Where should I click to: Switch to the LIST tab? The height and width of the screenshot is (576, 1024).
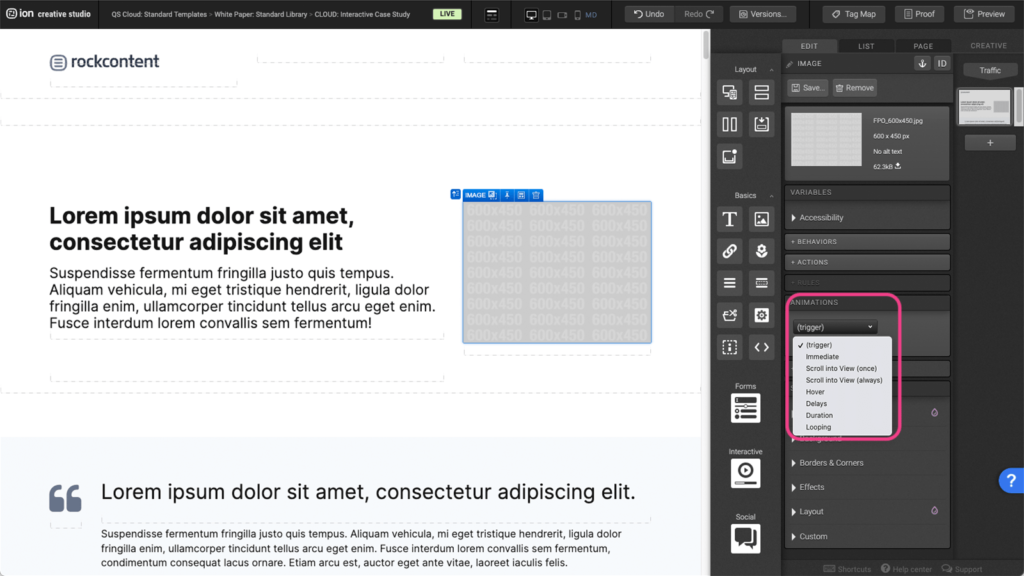coord(866,46)
